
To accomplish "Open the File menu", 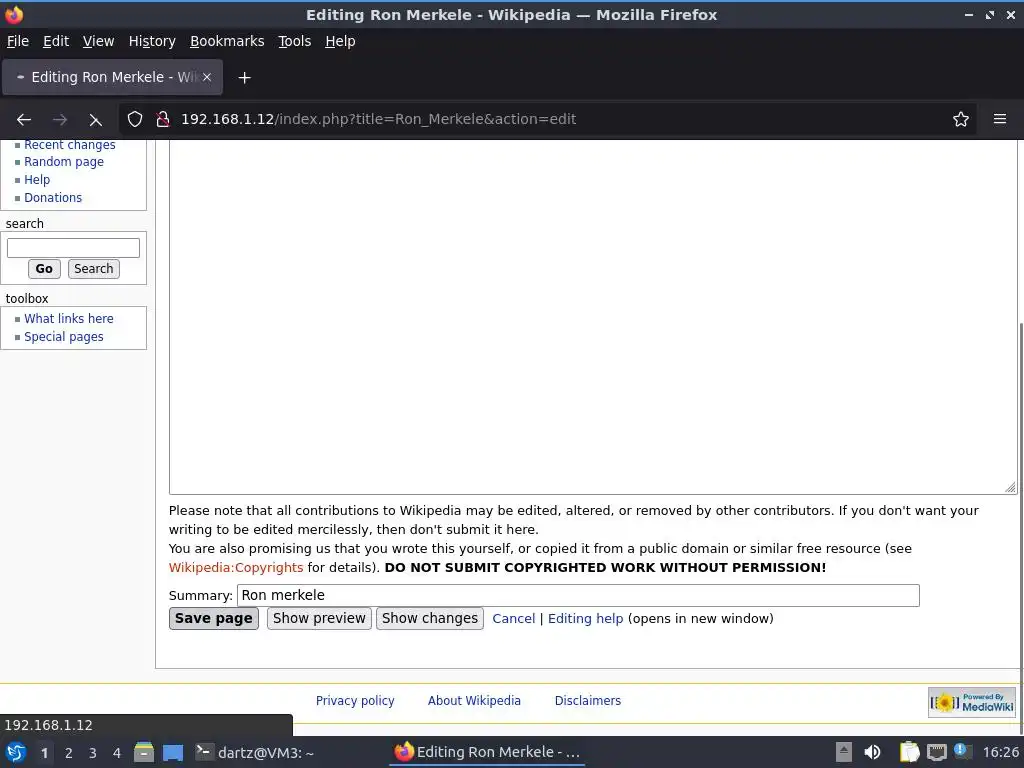I will click(x=18, y=41).
